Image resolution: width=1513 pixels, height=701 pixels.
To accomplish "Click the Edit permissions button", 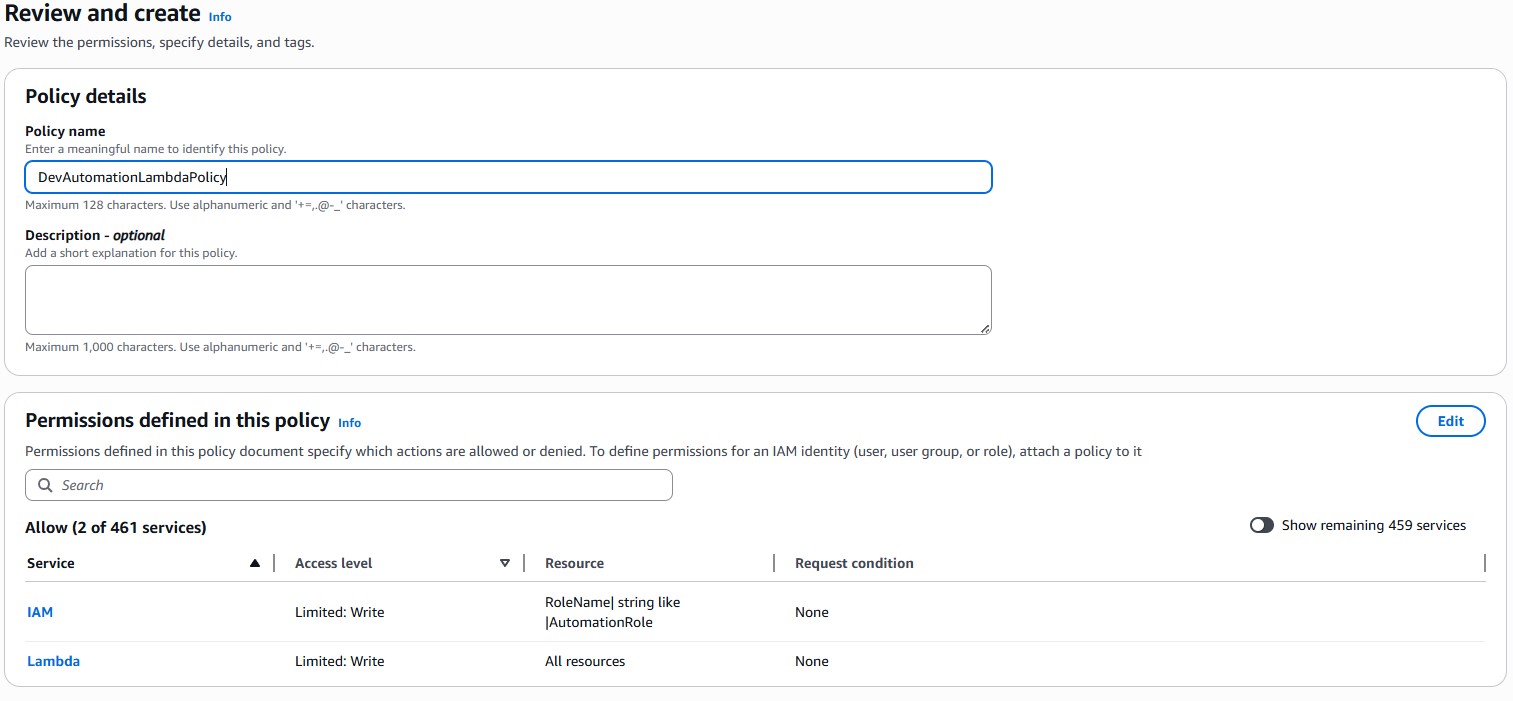I will click(1450, 421).
